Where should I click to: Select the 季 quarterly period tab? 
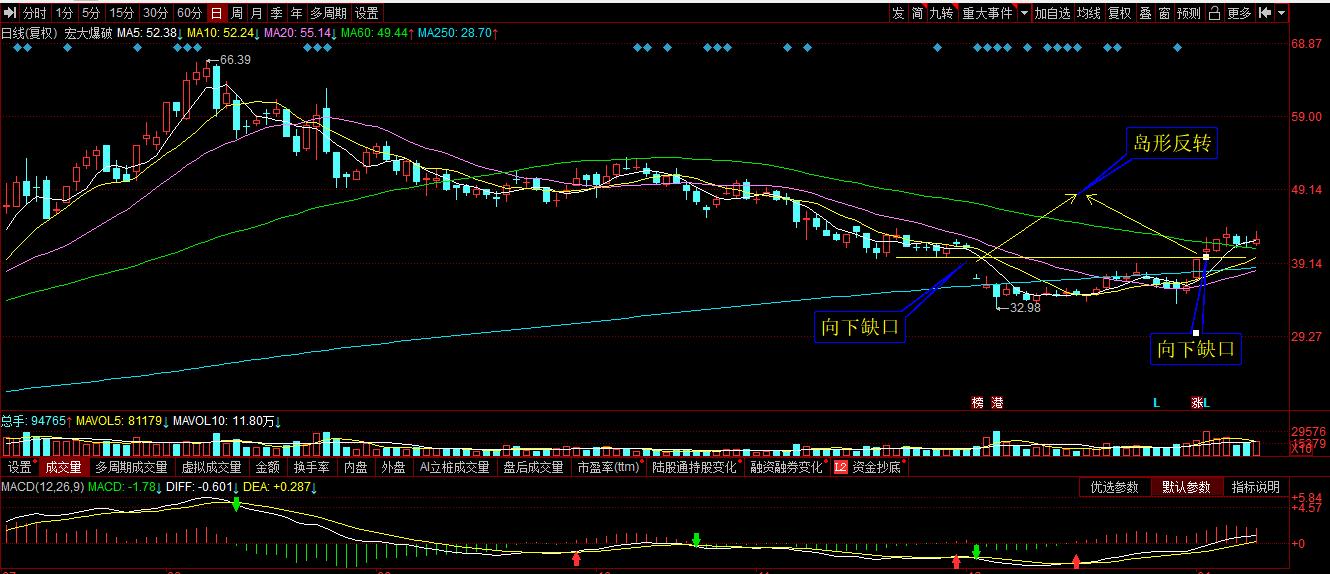point(277,13)
